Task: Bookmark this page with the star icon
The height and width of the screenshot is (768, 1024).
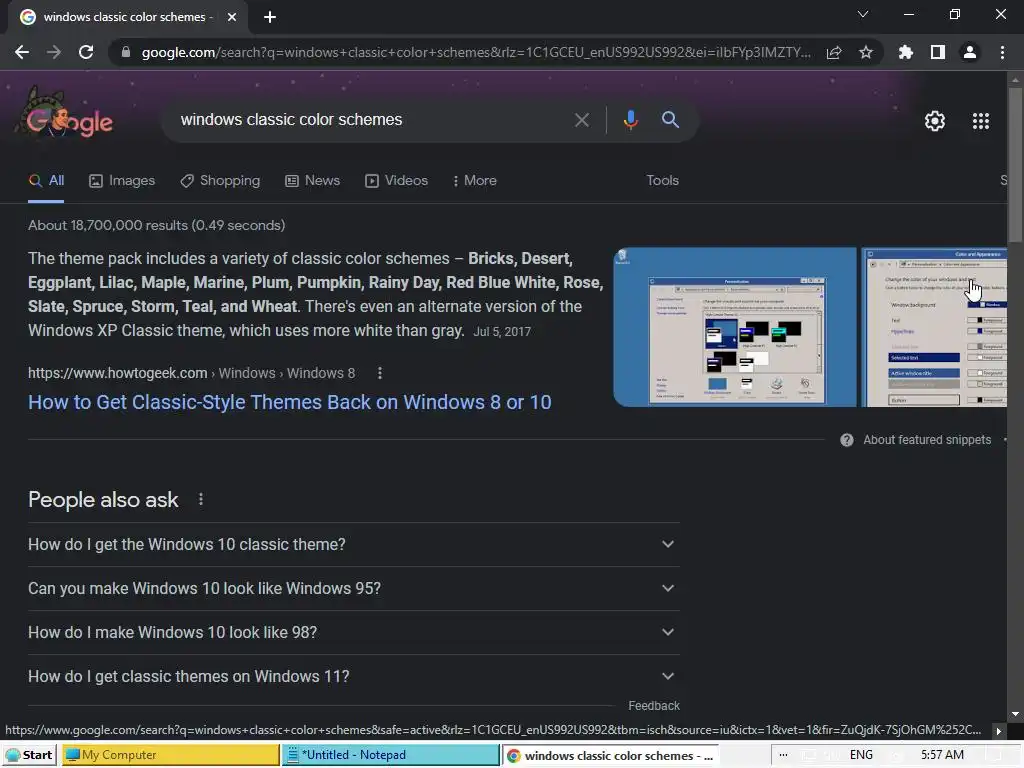Action: pyautogui.click(x=866, y=52)
